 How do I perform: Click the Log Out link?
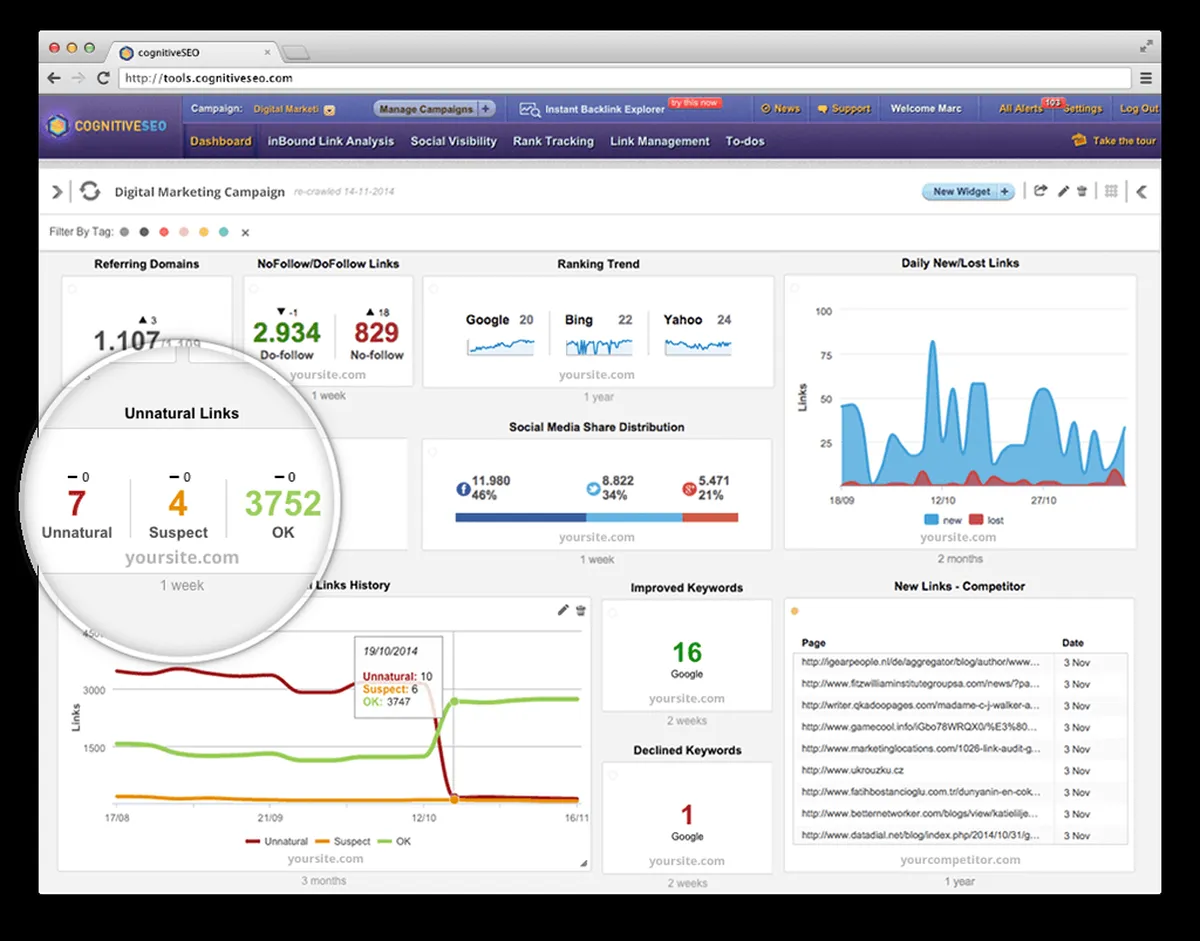pyautogui.click(x=1140, y=107)
